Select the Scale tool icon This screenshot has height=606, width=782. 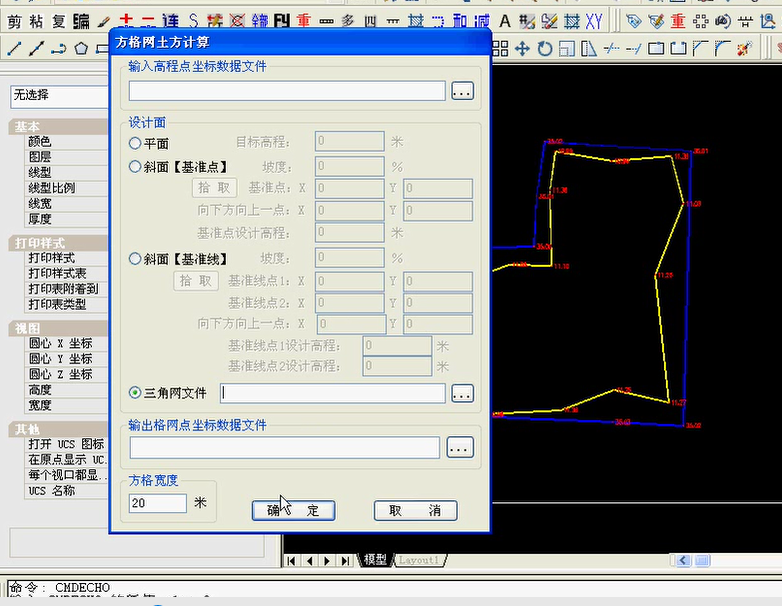point(567,48)
